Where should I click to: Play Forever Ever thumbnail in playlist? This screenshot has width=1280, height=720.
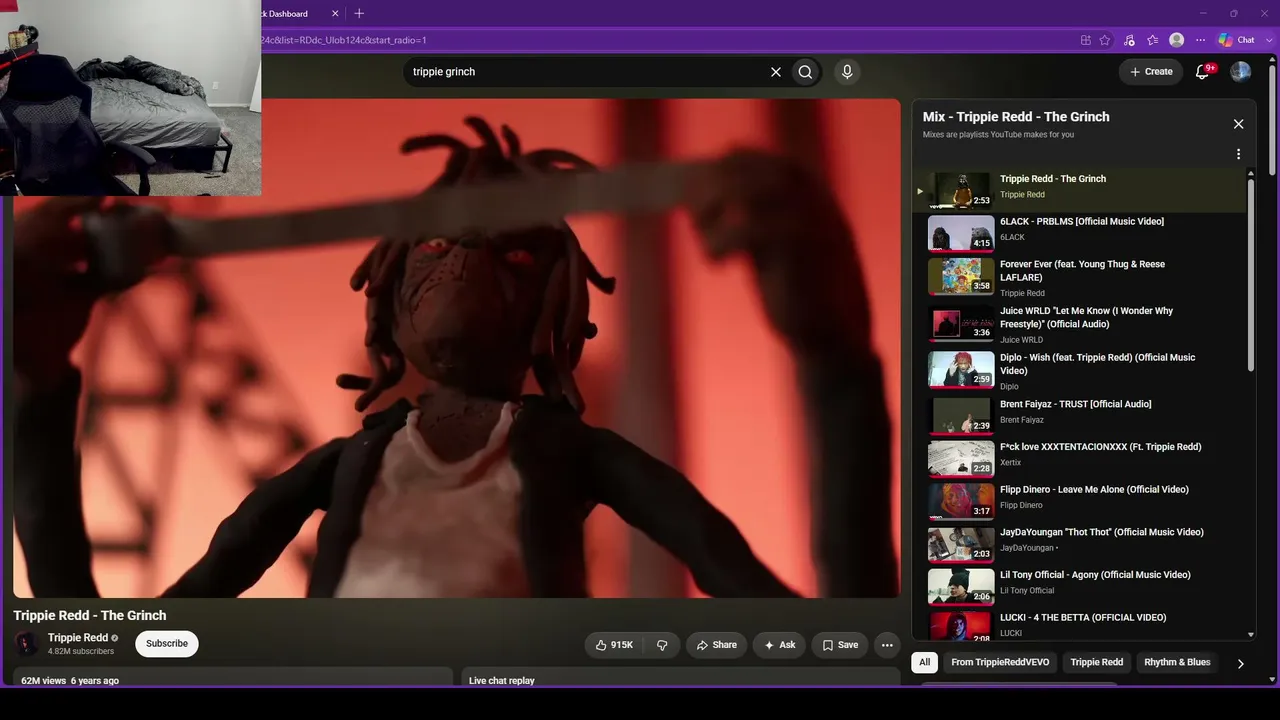point(961,276)
